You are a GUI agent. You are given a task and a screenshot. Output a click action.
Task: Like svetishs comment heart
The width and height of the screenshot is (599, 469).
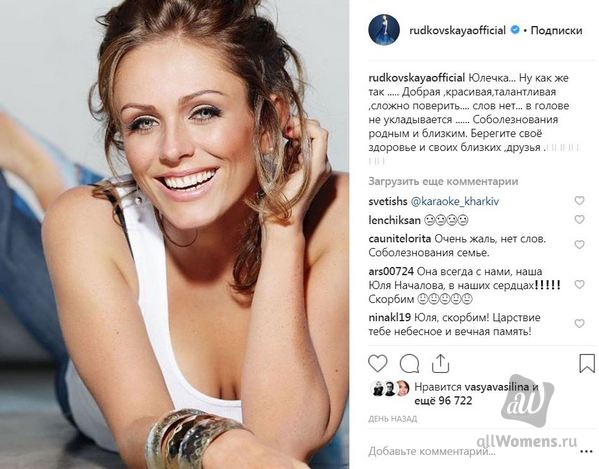click(580, 201)
